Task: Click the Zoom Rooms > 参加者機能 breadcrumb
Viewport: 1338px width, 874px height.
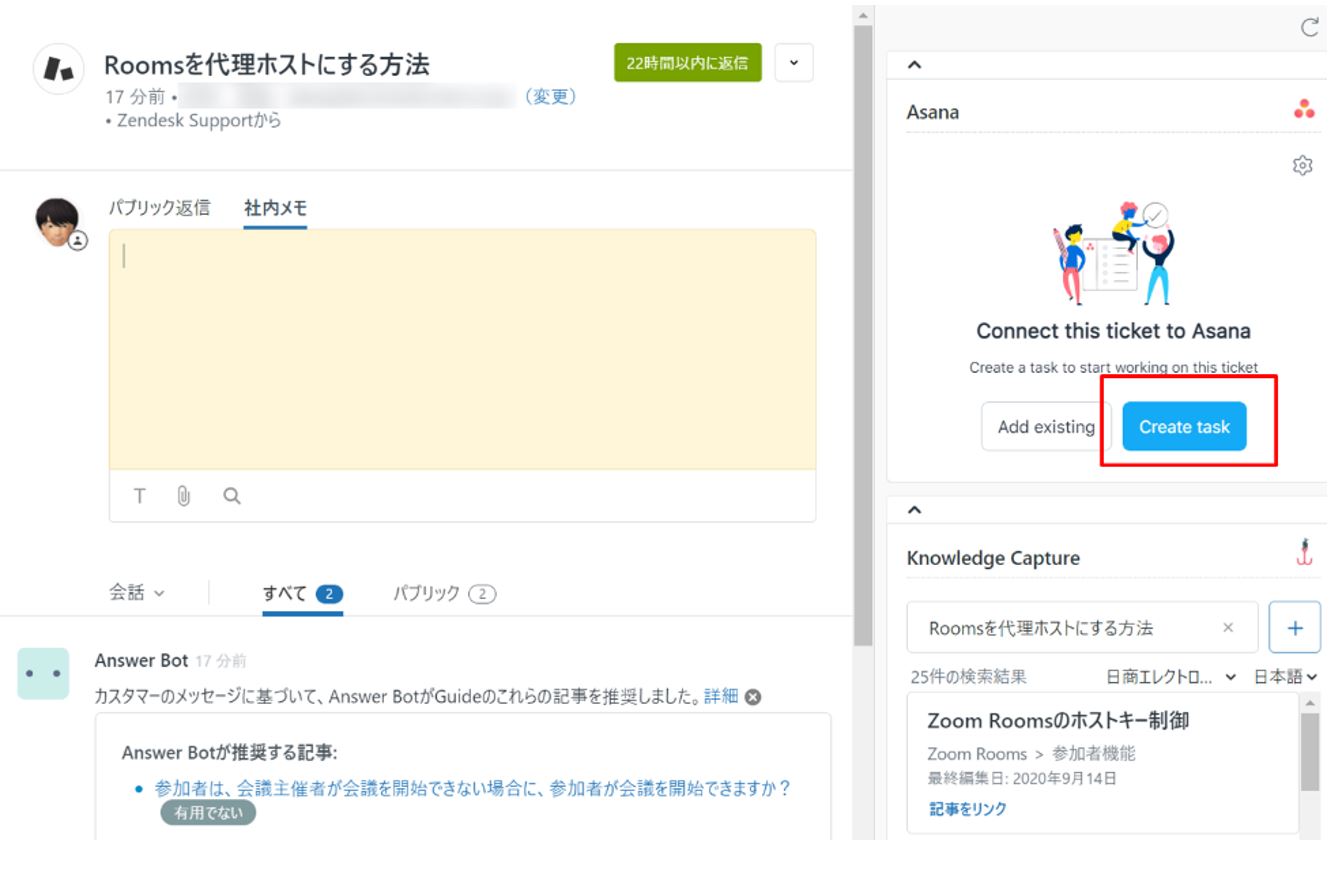Action: coord(1031,754)
